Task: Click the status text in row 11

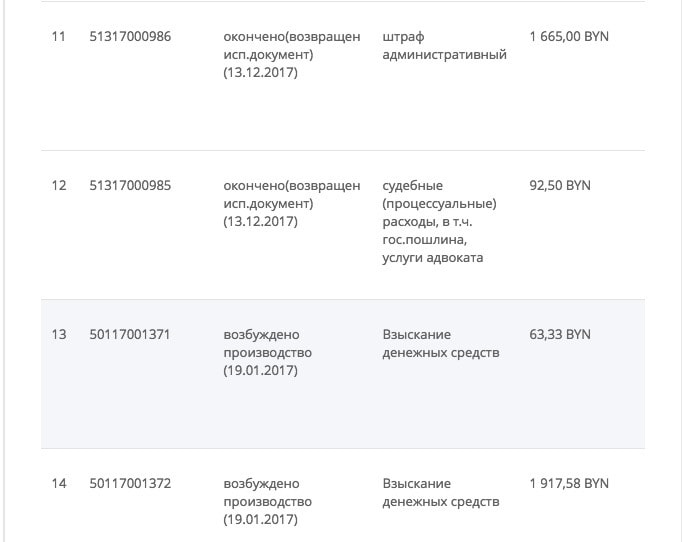Action: (291, 54)
